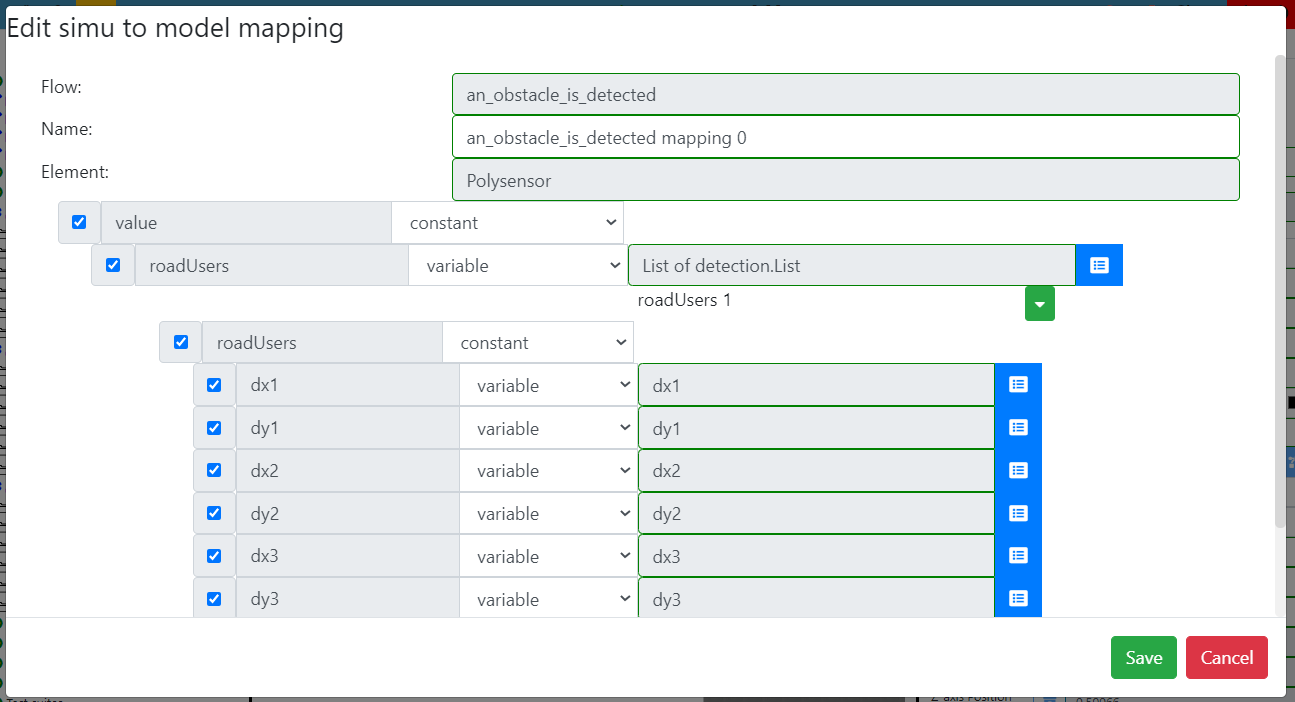
Task: Open variable list icon for dx3 row
Action: point(1018,556)
